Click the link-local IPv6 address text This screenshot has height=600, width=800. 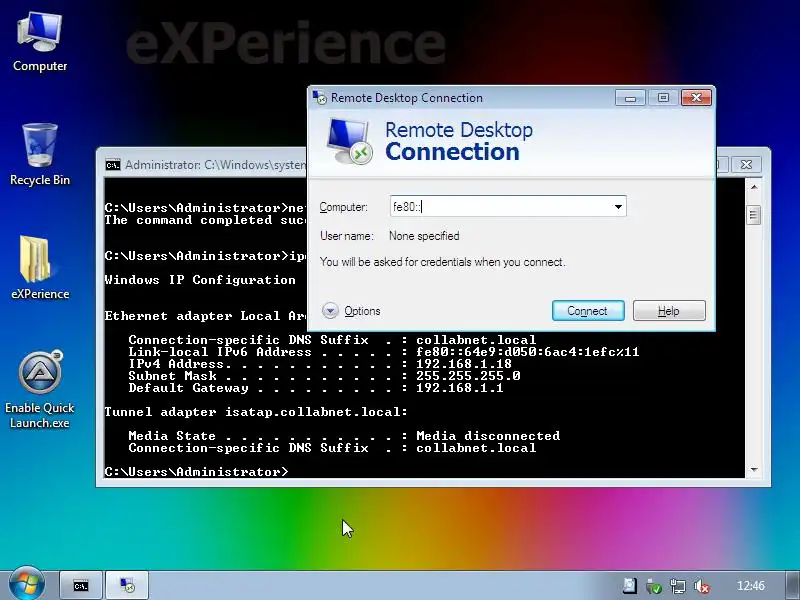528,352
